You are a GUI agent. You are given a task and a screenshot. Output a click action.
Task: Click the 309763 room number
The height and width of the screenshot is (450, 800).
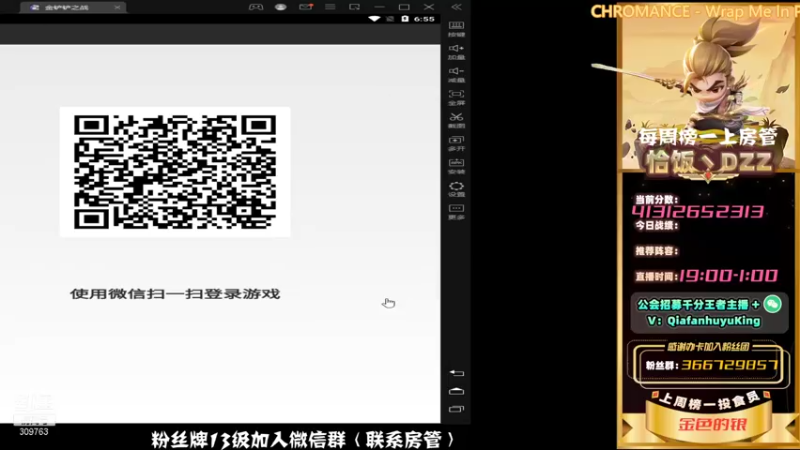pos(34,432)
